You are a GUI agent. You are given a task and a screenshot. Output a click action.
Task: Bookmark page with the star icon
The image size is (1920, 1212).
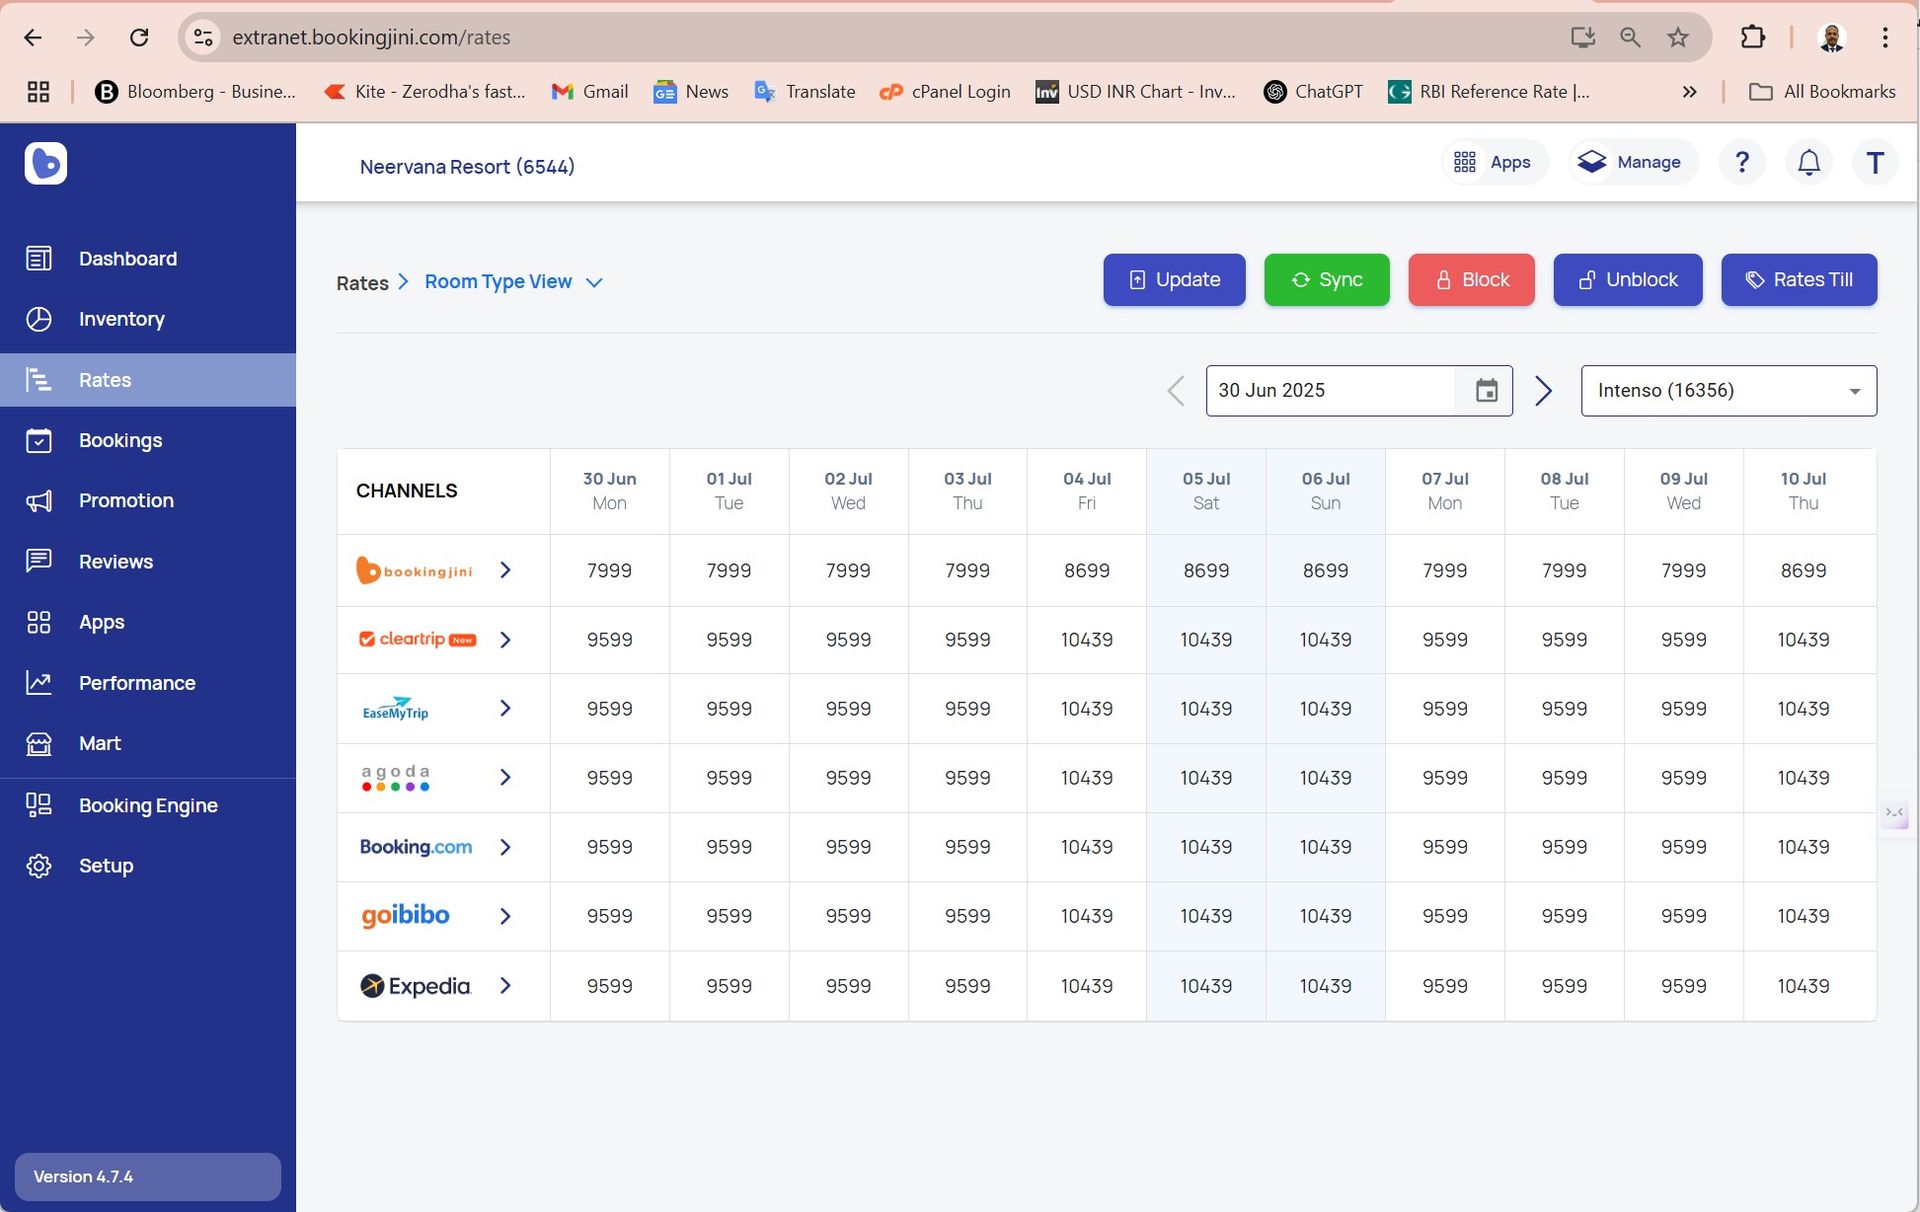pos(1677,37)
